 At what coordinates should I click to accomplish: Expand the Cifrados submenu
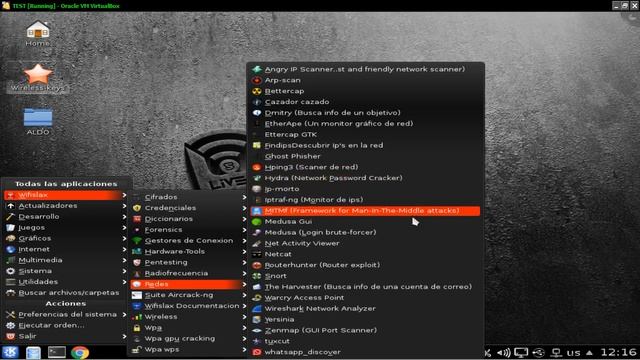pyautogui.click(x=189, y=197)
